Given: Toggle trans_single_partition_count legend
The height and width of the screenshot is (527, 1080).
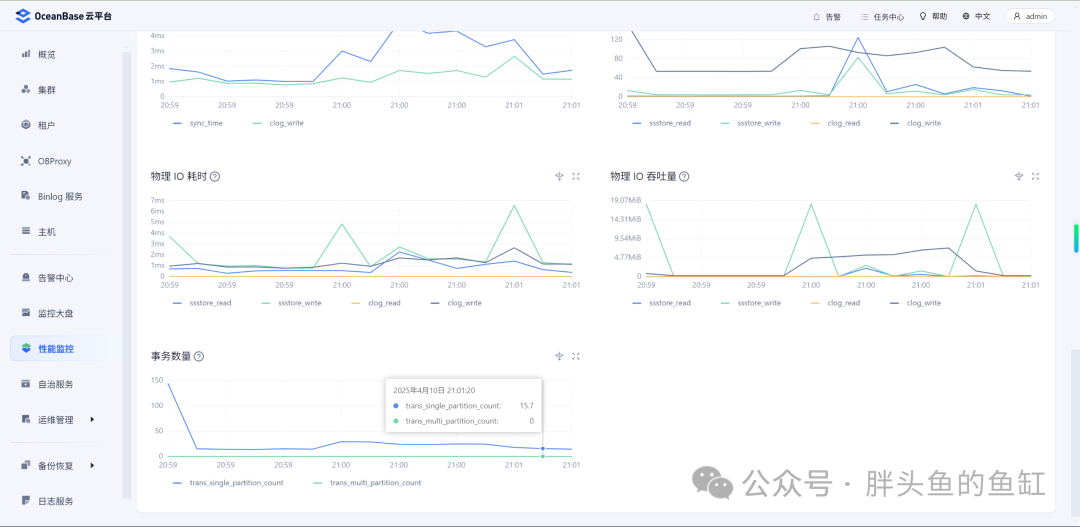Looking at the screenshot, I should click(x=228, y=483).
